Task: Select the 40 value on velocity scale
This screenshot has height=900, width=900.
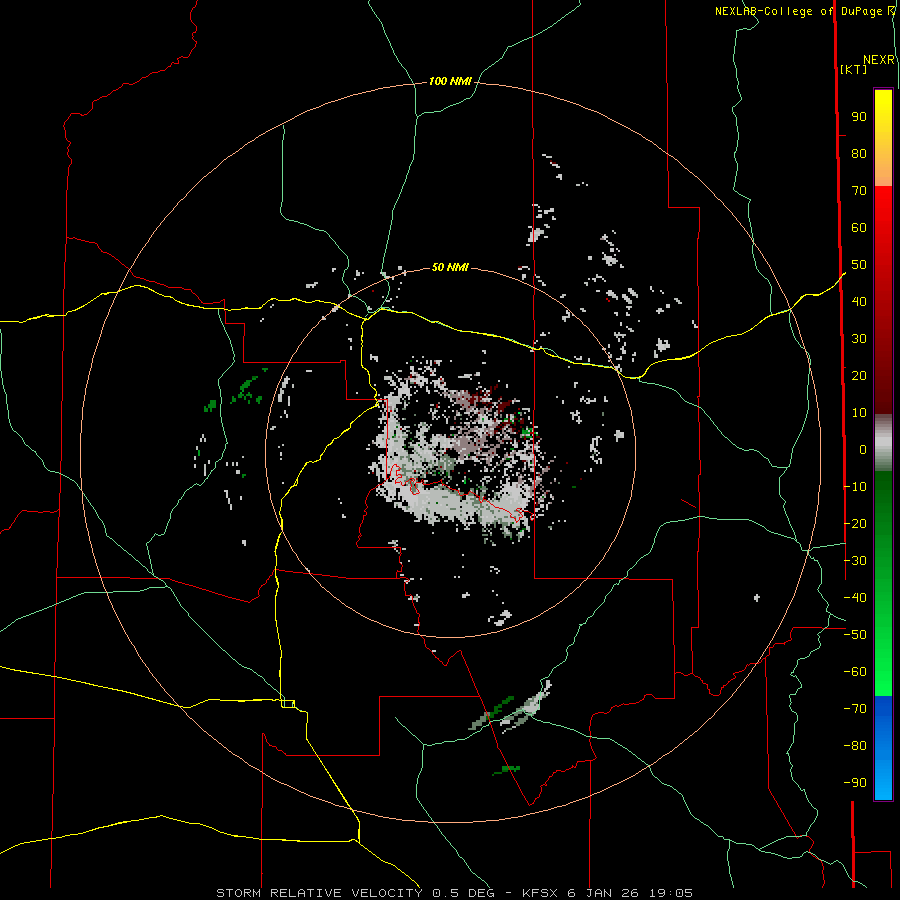Action: pyautogui.click(x=859, y=302)
